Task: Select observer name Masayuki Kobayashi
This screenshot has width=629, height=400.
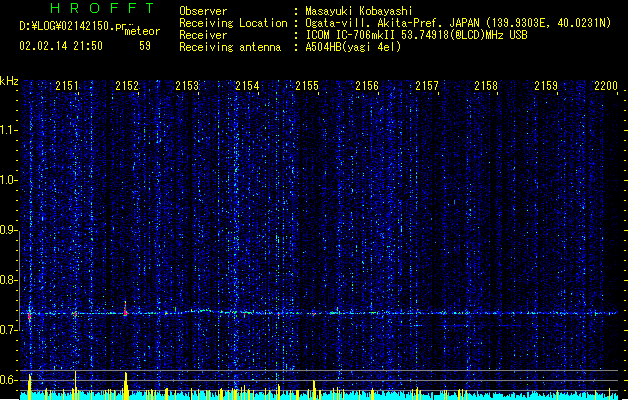Action: pyautogui.click(x=359, y=11)
